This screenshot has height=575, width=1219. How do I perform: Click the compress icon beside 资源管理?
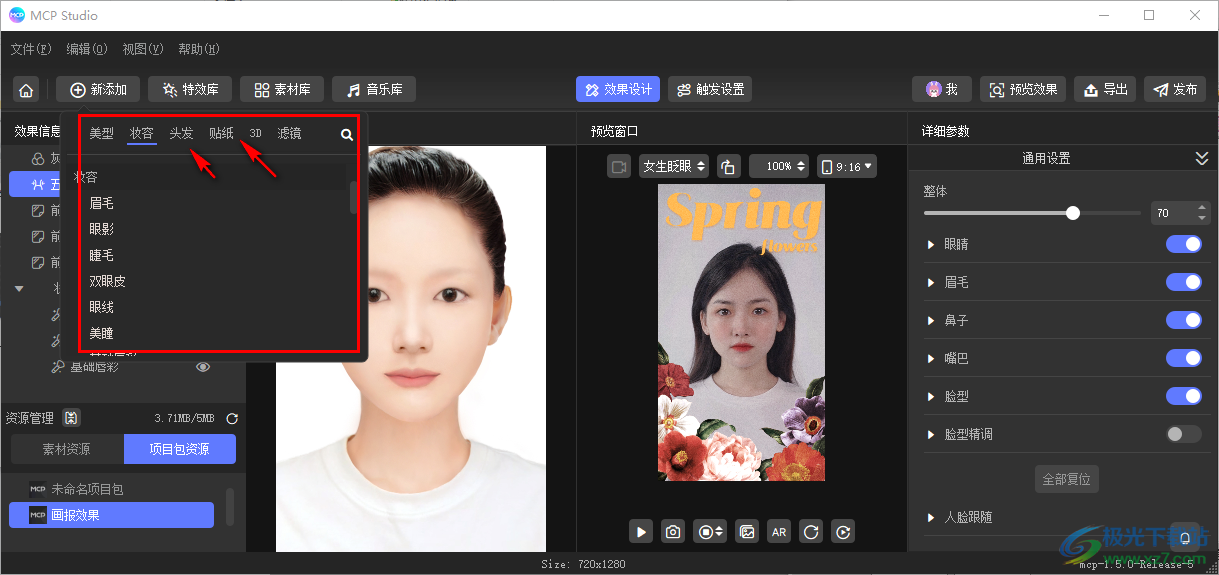pos(71,418)
